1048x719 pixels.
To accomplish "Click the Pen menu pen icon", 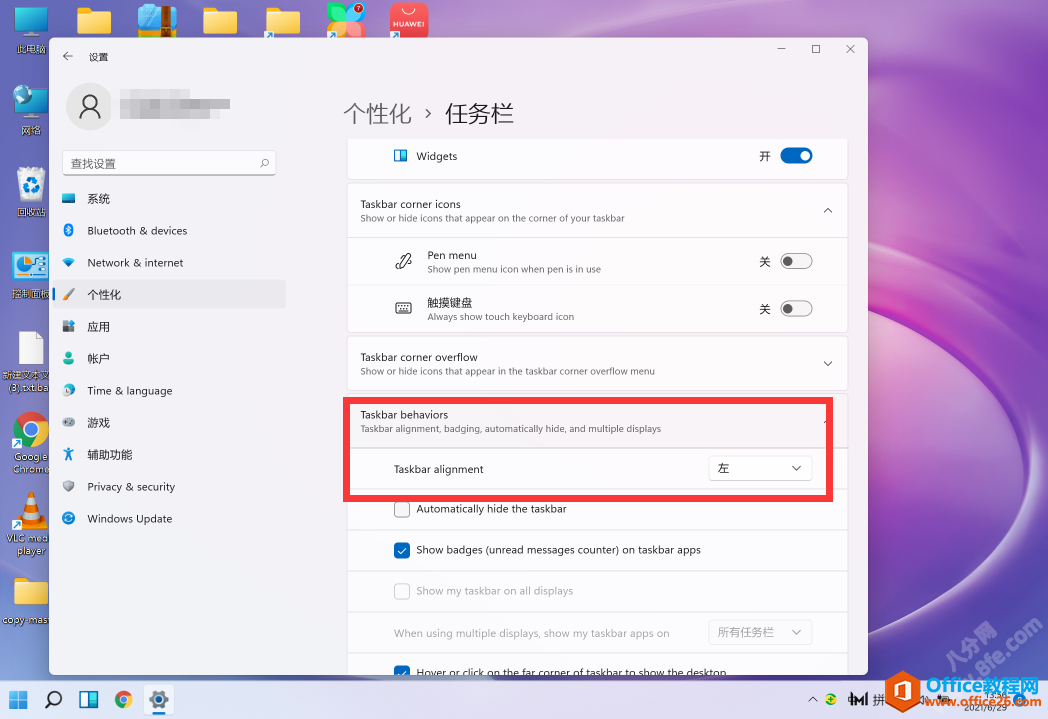I will tap(403, 261).
